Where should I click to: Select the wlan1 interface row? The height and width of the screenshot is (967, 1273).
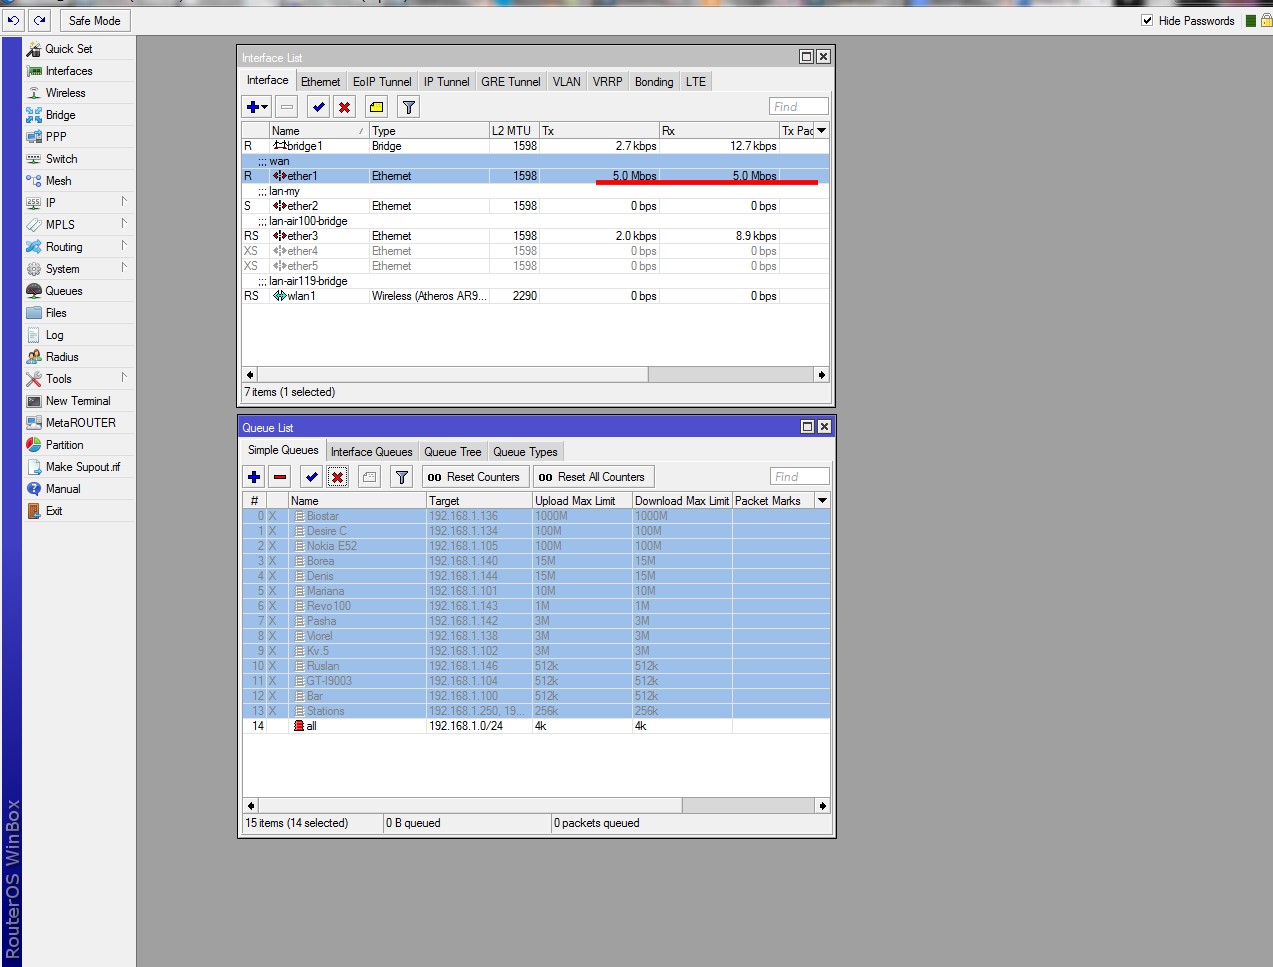[x=536, y=296]
